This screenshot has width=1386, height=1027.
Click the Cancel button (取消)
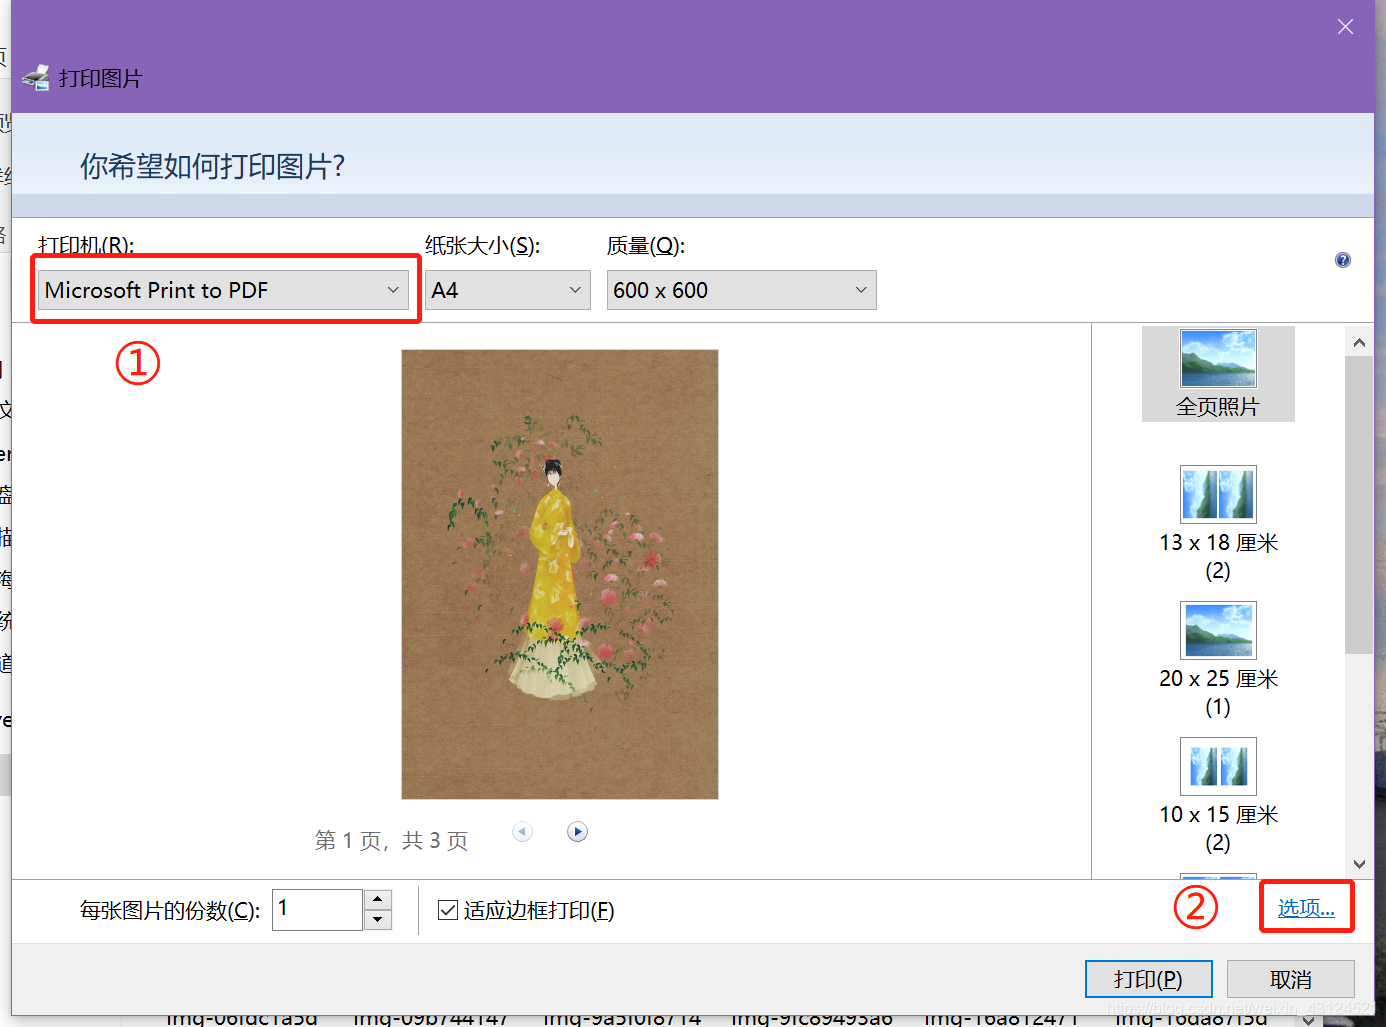click(x=1290, y=979)
